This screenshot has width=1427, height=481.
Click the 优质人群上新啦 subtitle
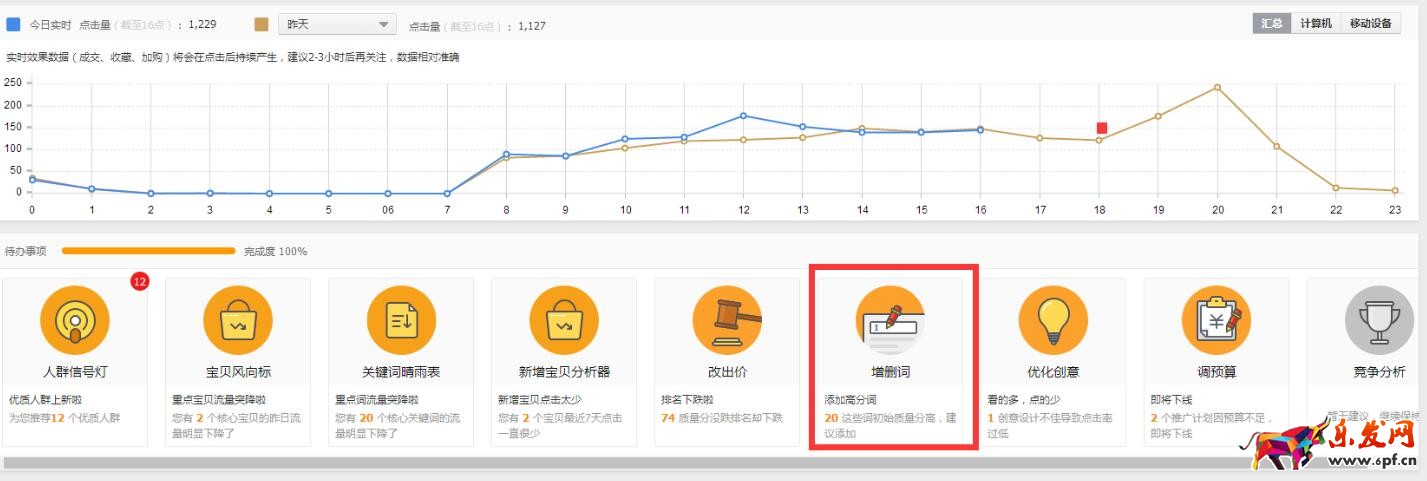(45, 400)
